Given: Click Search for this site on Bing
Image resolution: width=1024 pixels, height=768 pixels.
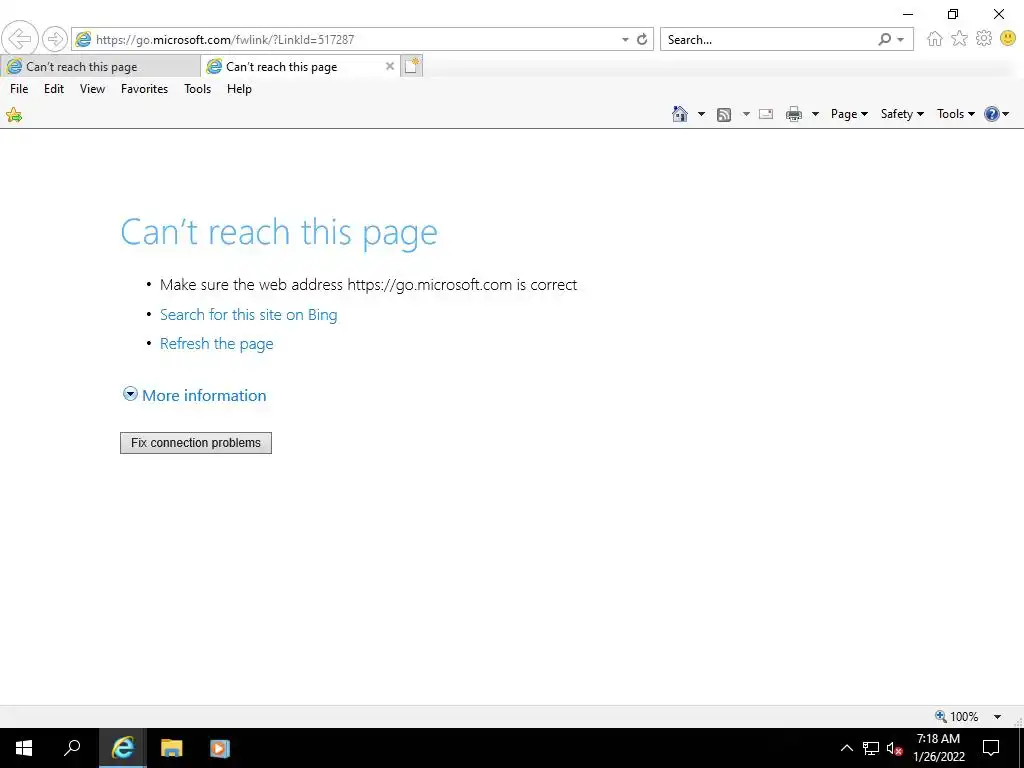Looking at the screenshot, I should coord(248,315).
